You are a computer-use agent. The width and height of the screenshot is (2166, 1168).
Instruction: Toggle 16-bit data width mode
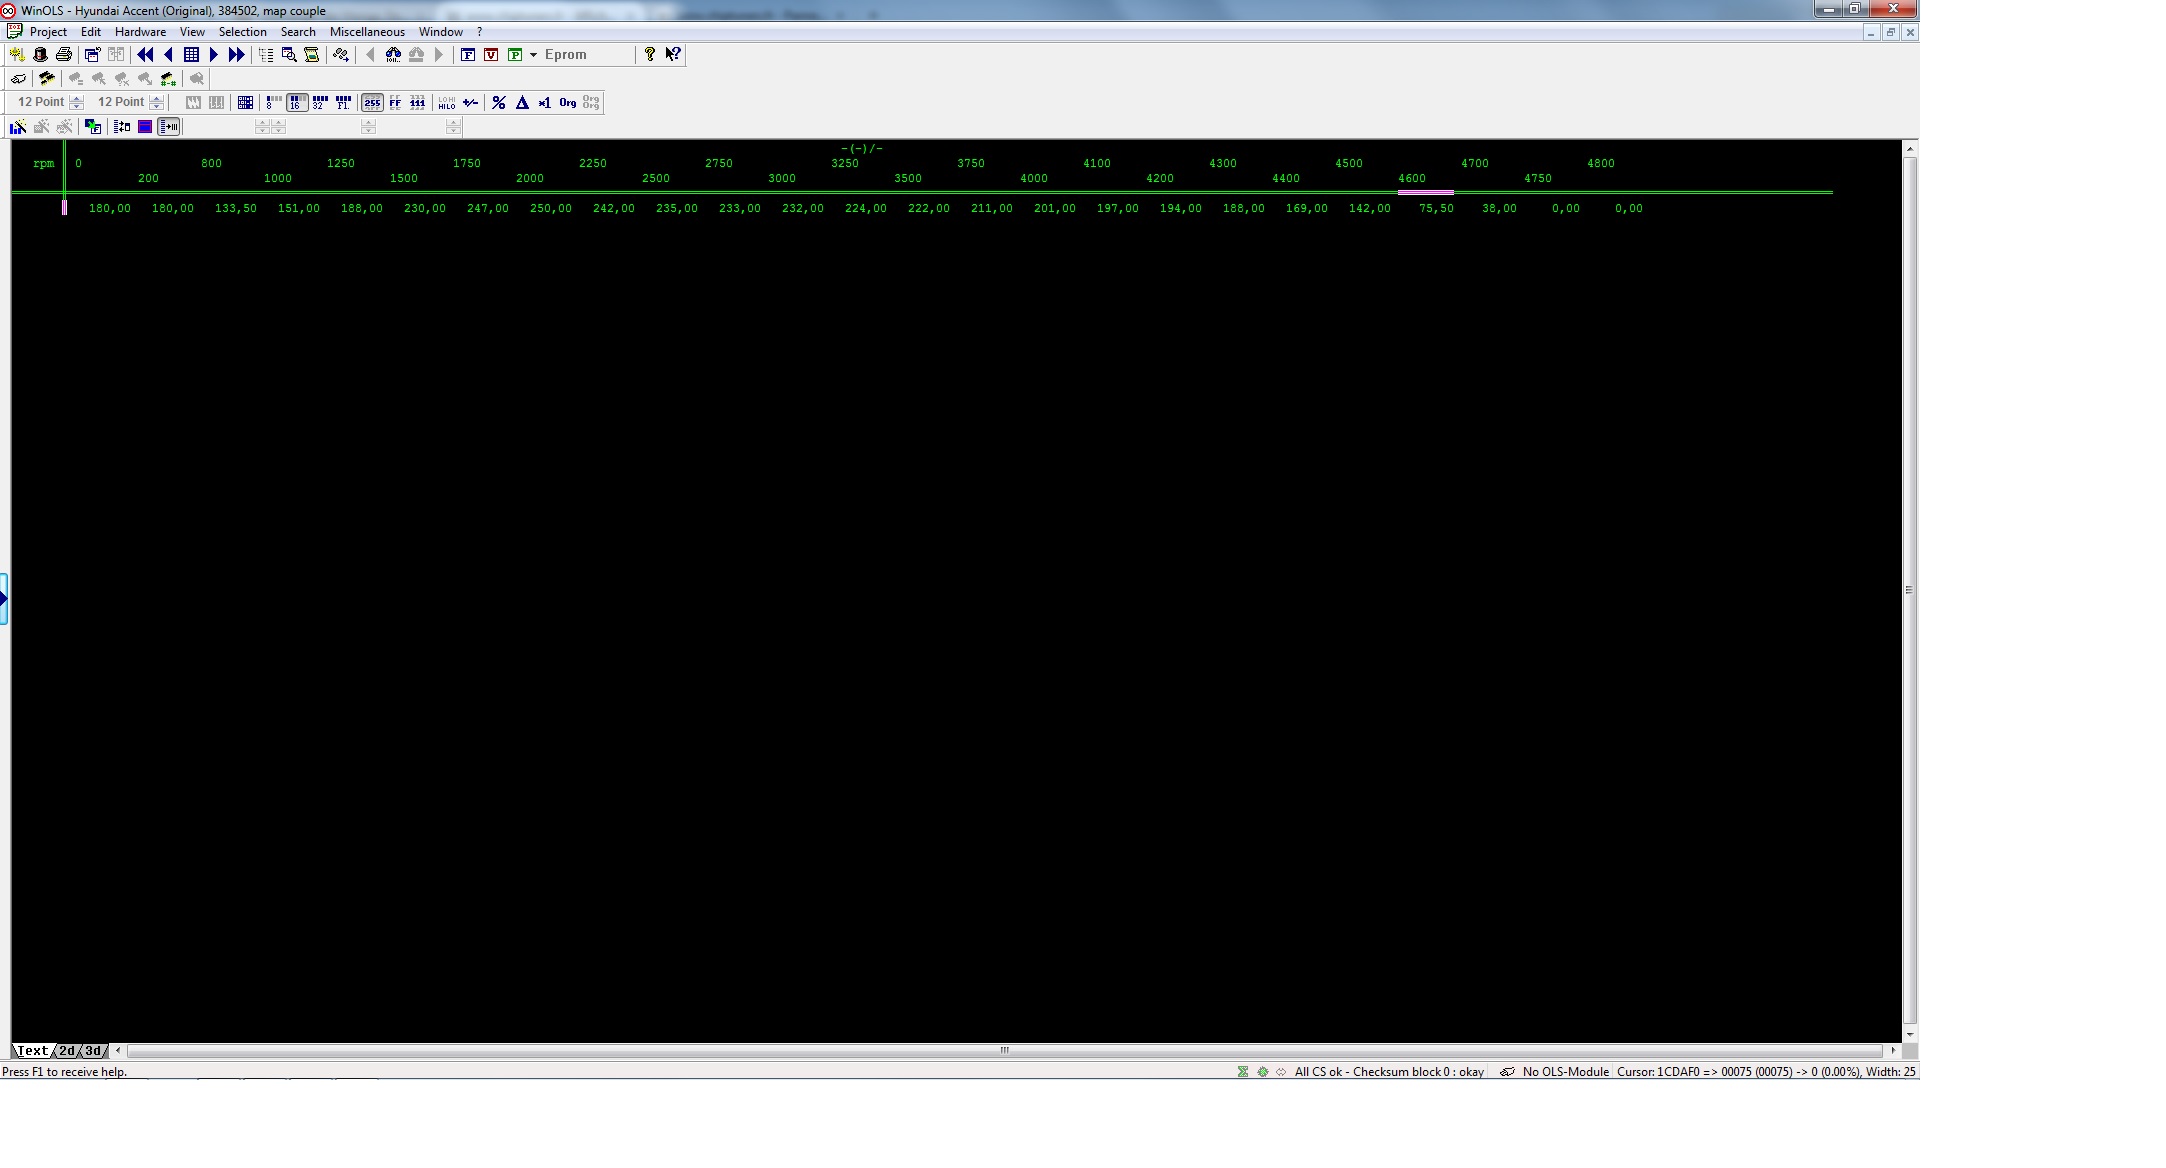click(x=296, y=103)
